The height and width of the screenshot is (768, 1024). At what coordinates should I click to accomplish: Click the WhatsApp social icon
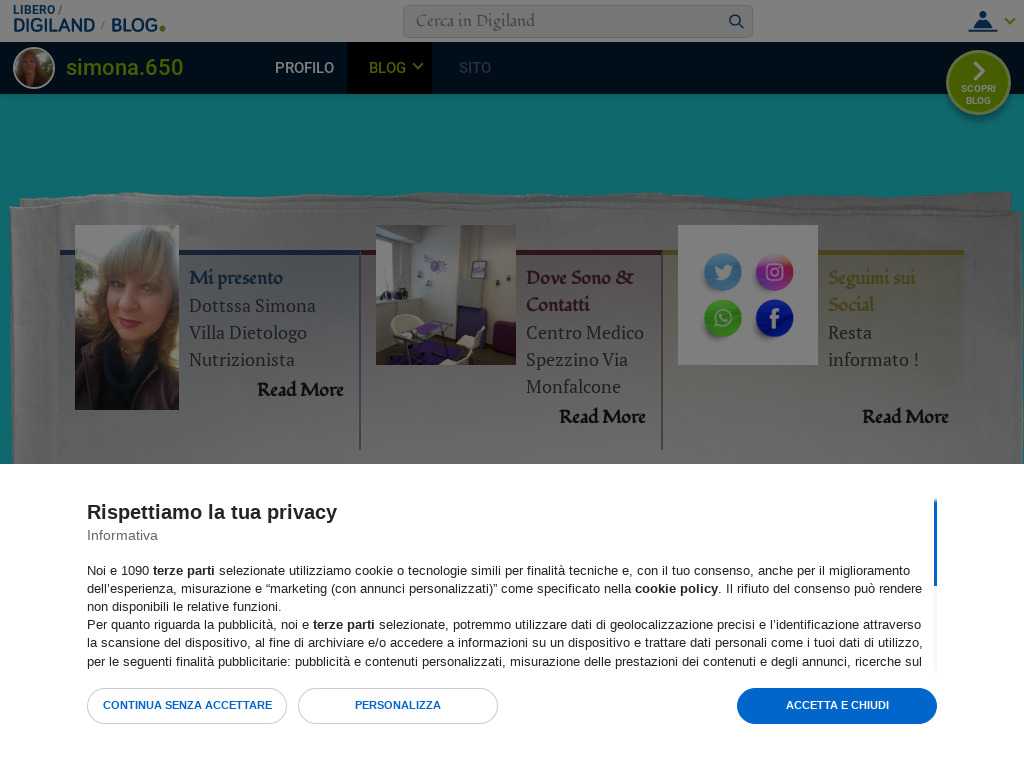click(x=723, y=319)
